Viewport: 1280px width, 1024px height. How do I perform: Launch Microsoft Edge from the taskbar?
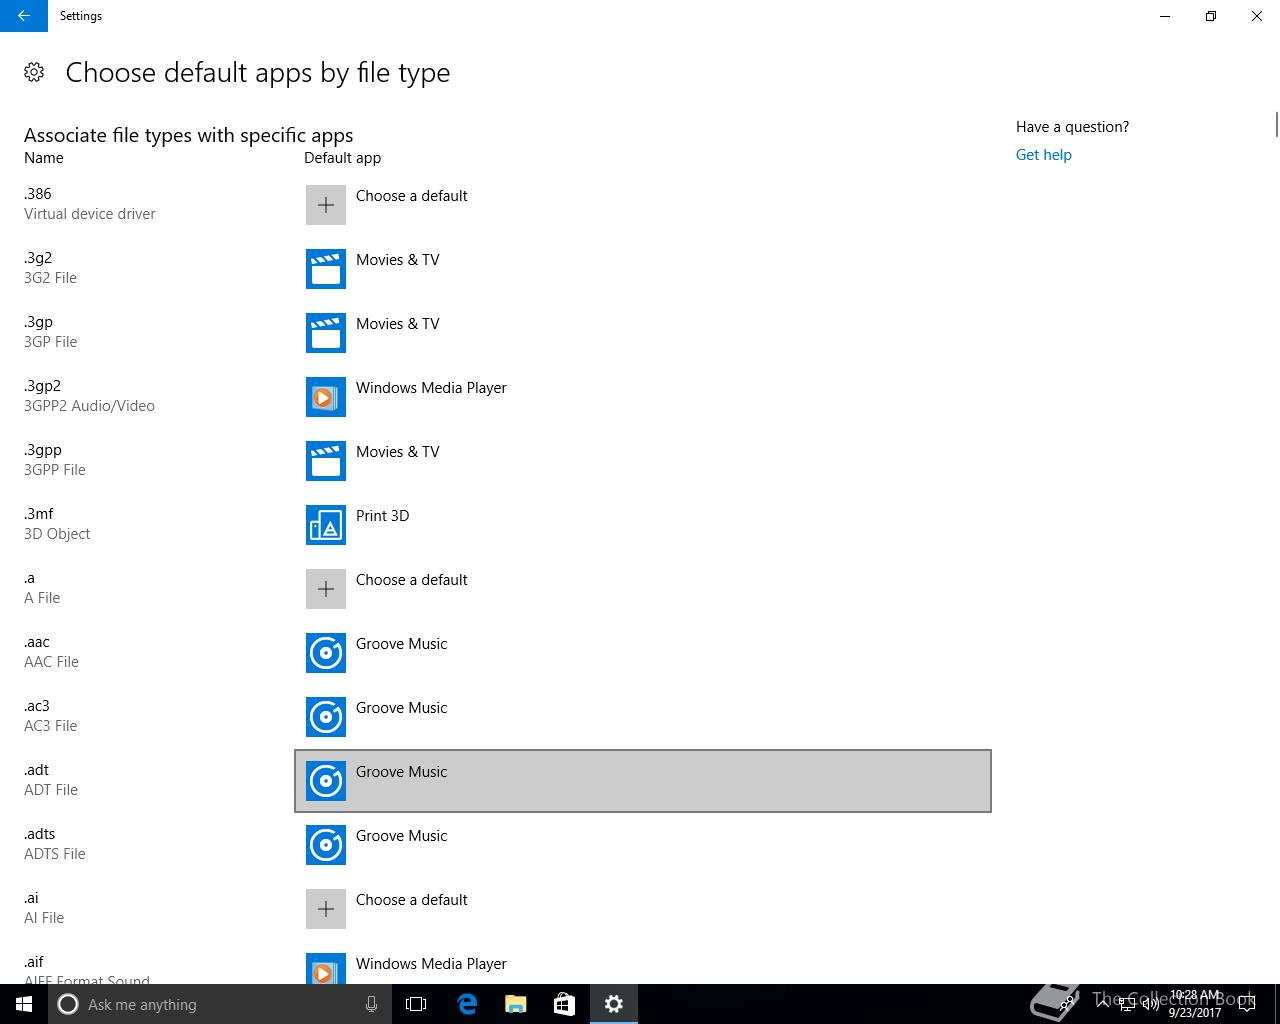(467, 1004)
